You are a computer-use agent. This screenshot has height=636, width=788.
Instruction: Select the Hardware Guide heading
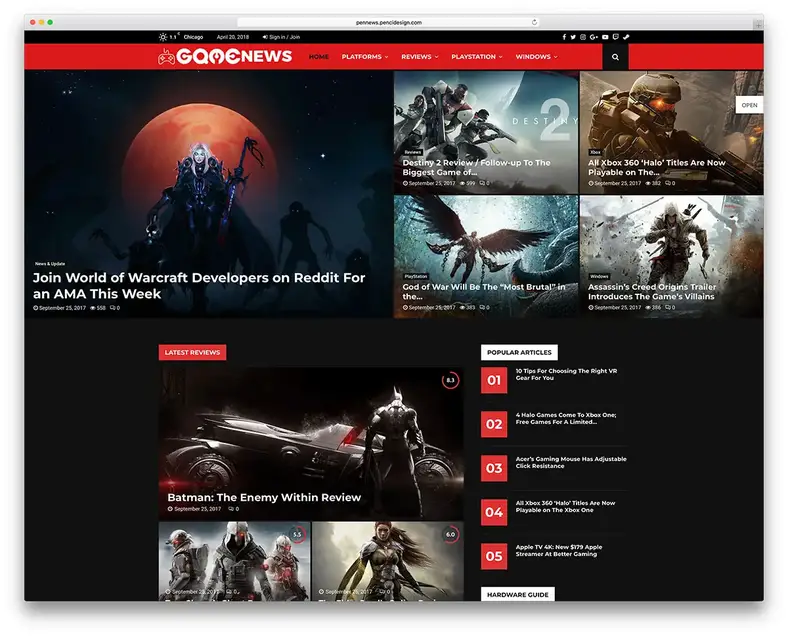click(x=518, y=594)
